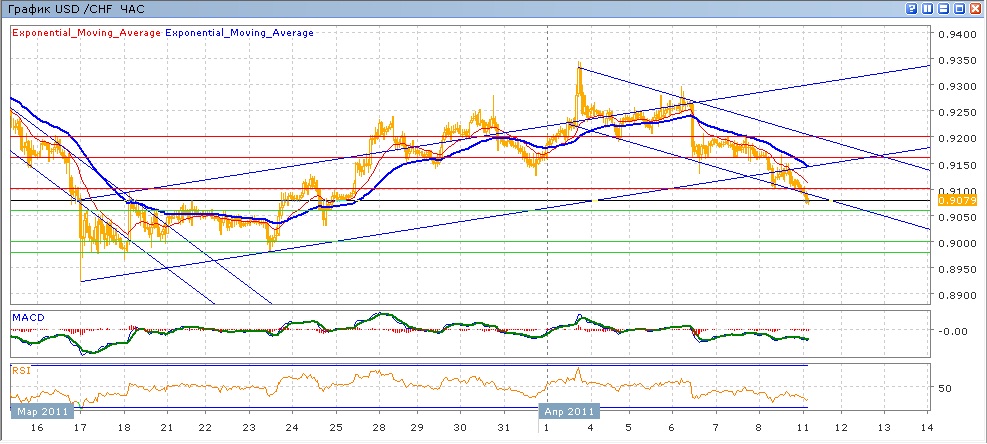Close the USD/CHF chart window

[975, 8]
